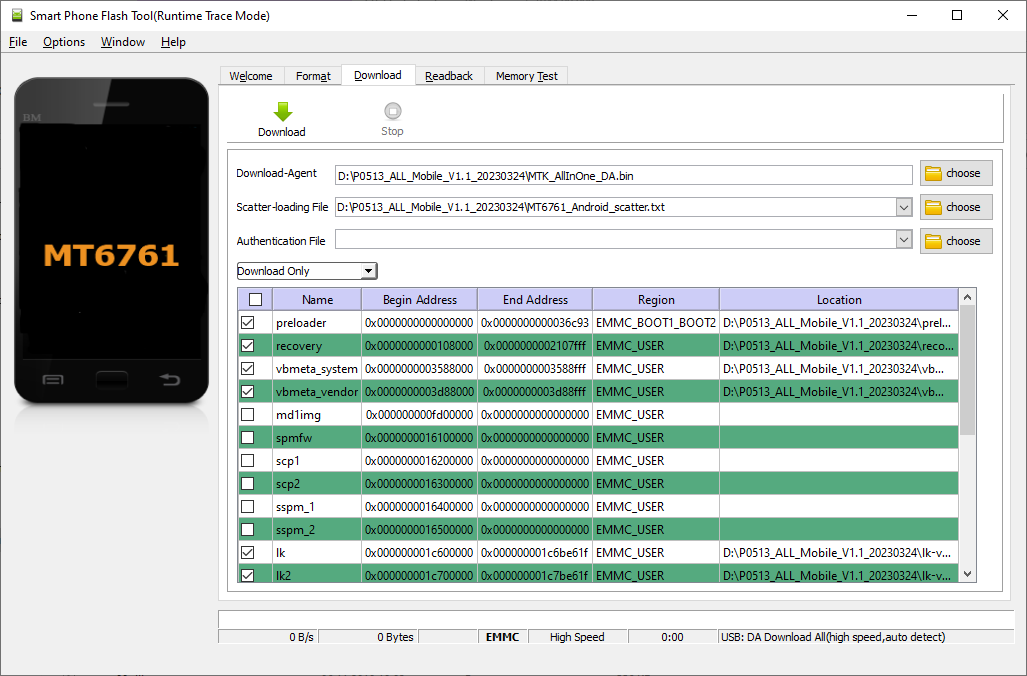Click the phone's home button graphic

point(111,380)
